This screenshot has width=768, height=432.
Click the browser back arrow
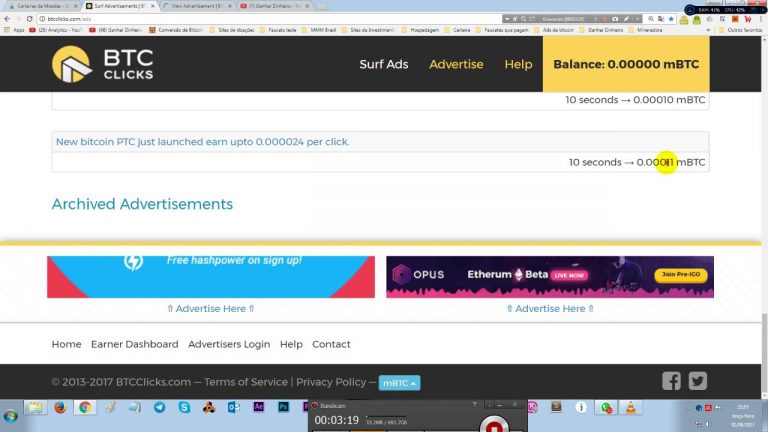tap(7, 19)
